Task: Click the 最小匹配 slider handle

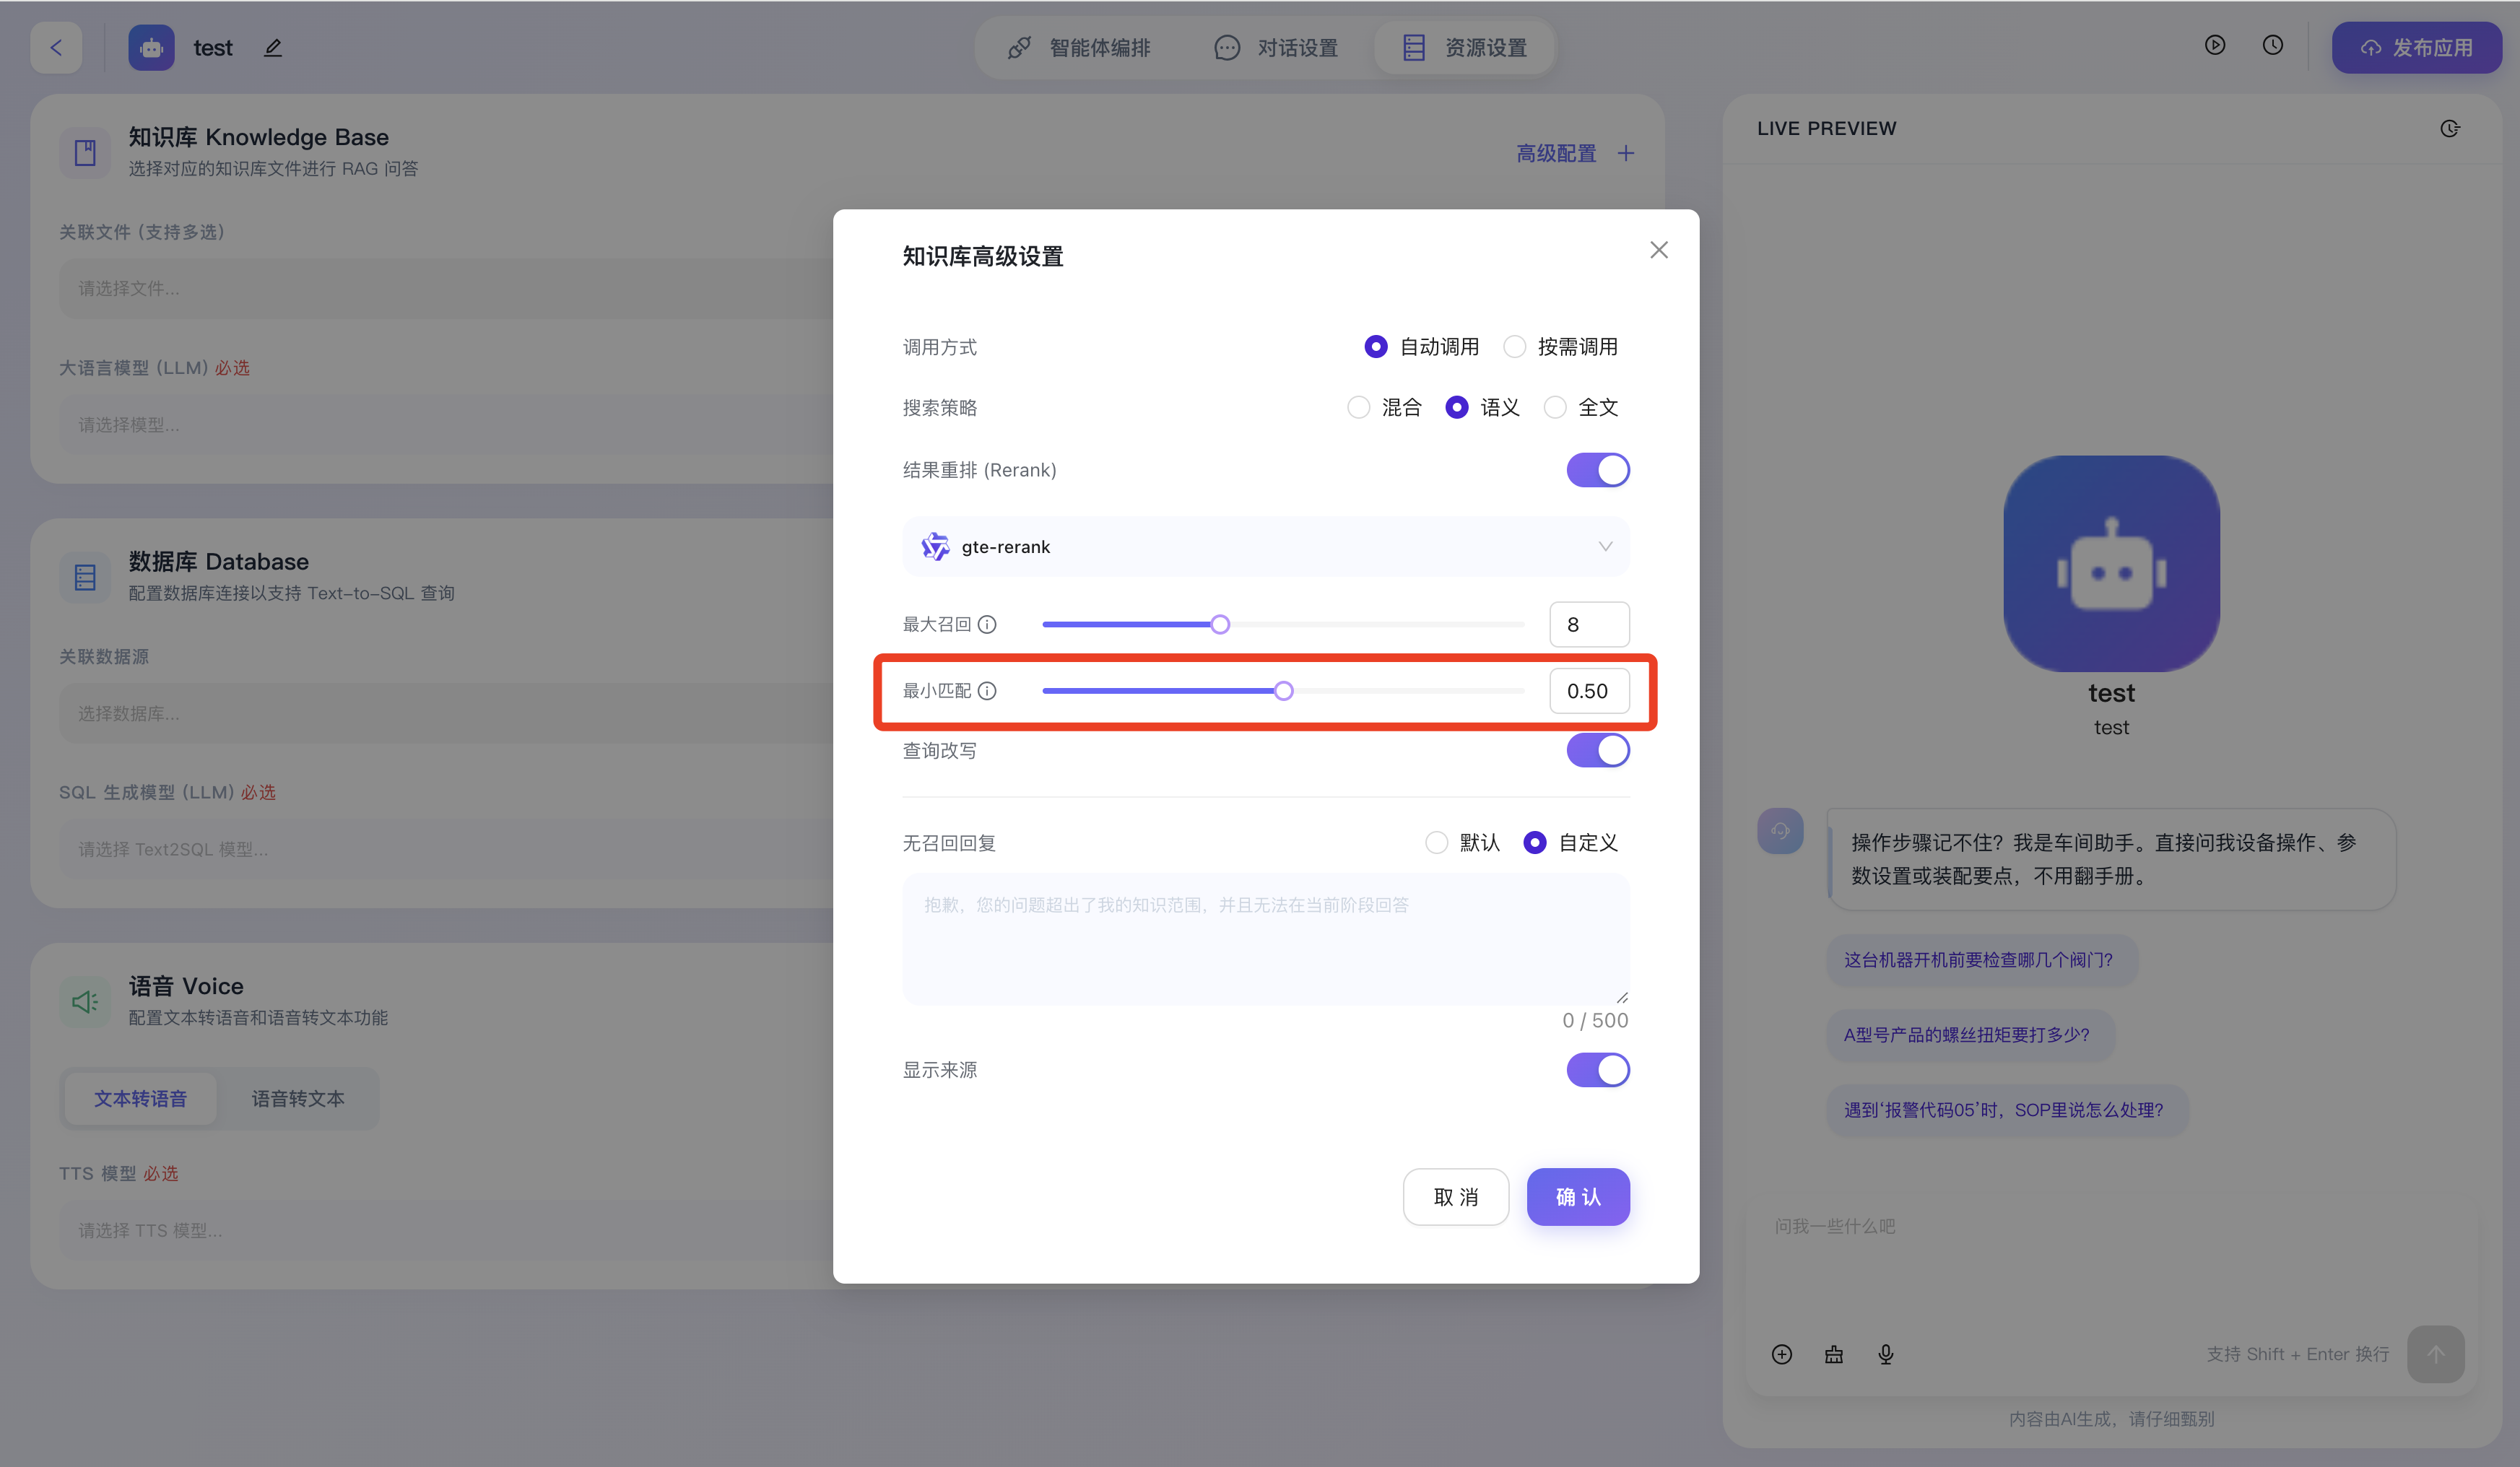Action: [1283, 691]
